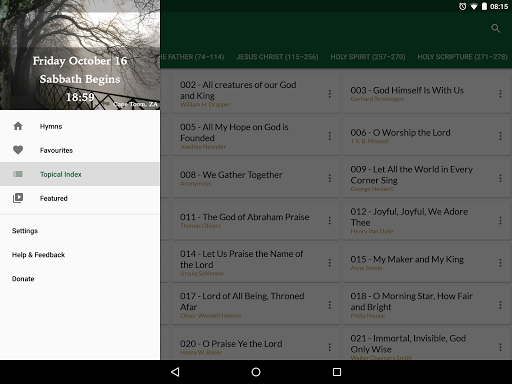This screenshot has width=512, height=384.
Task: Tap the Android back navigation icon
Action: coord(175,372)
